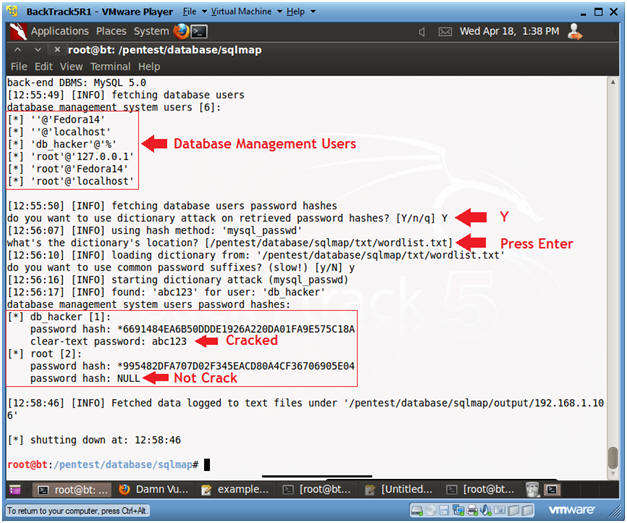The image size is (627, 523).
Task: Open the Applications menu
Action: pyautogui.click(x=60, y=31)
